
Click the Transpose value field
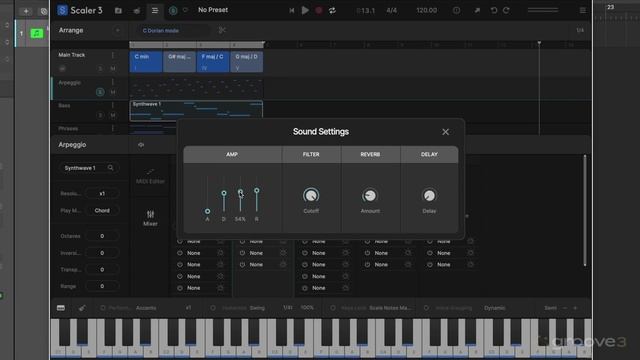click(102, 269)
